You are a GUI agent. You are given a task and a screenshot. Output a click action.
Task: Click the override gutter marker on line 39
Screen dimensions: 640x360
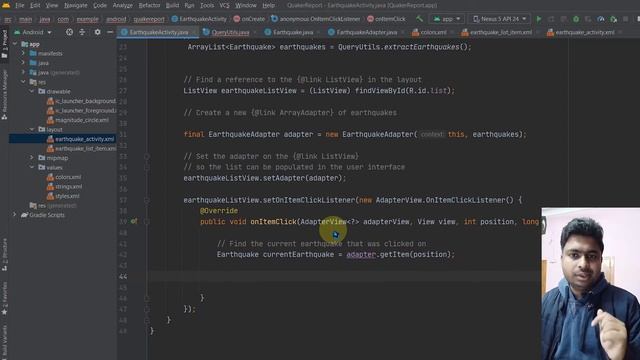(x=134, y=221)
